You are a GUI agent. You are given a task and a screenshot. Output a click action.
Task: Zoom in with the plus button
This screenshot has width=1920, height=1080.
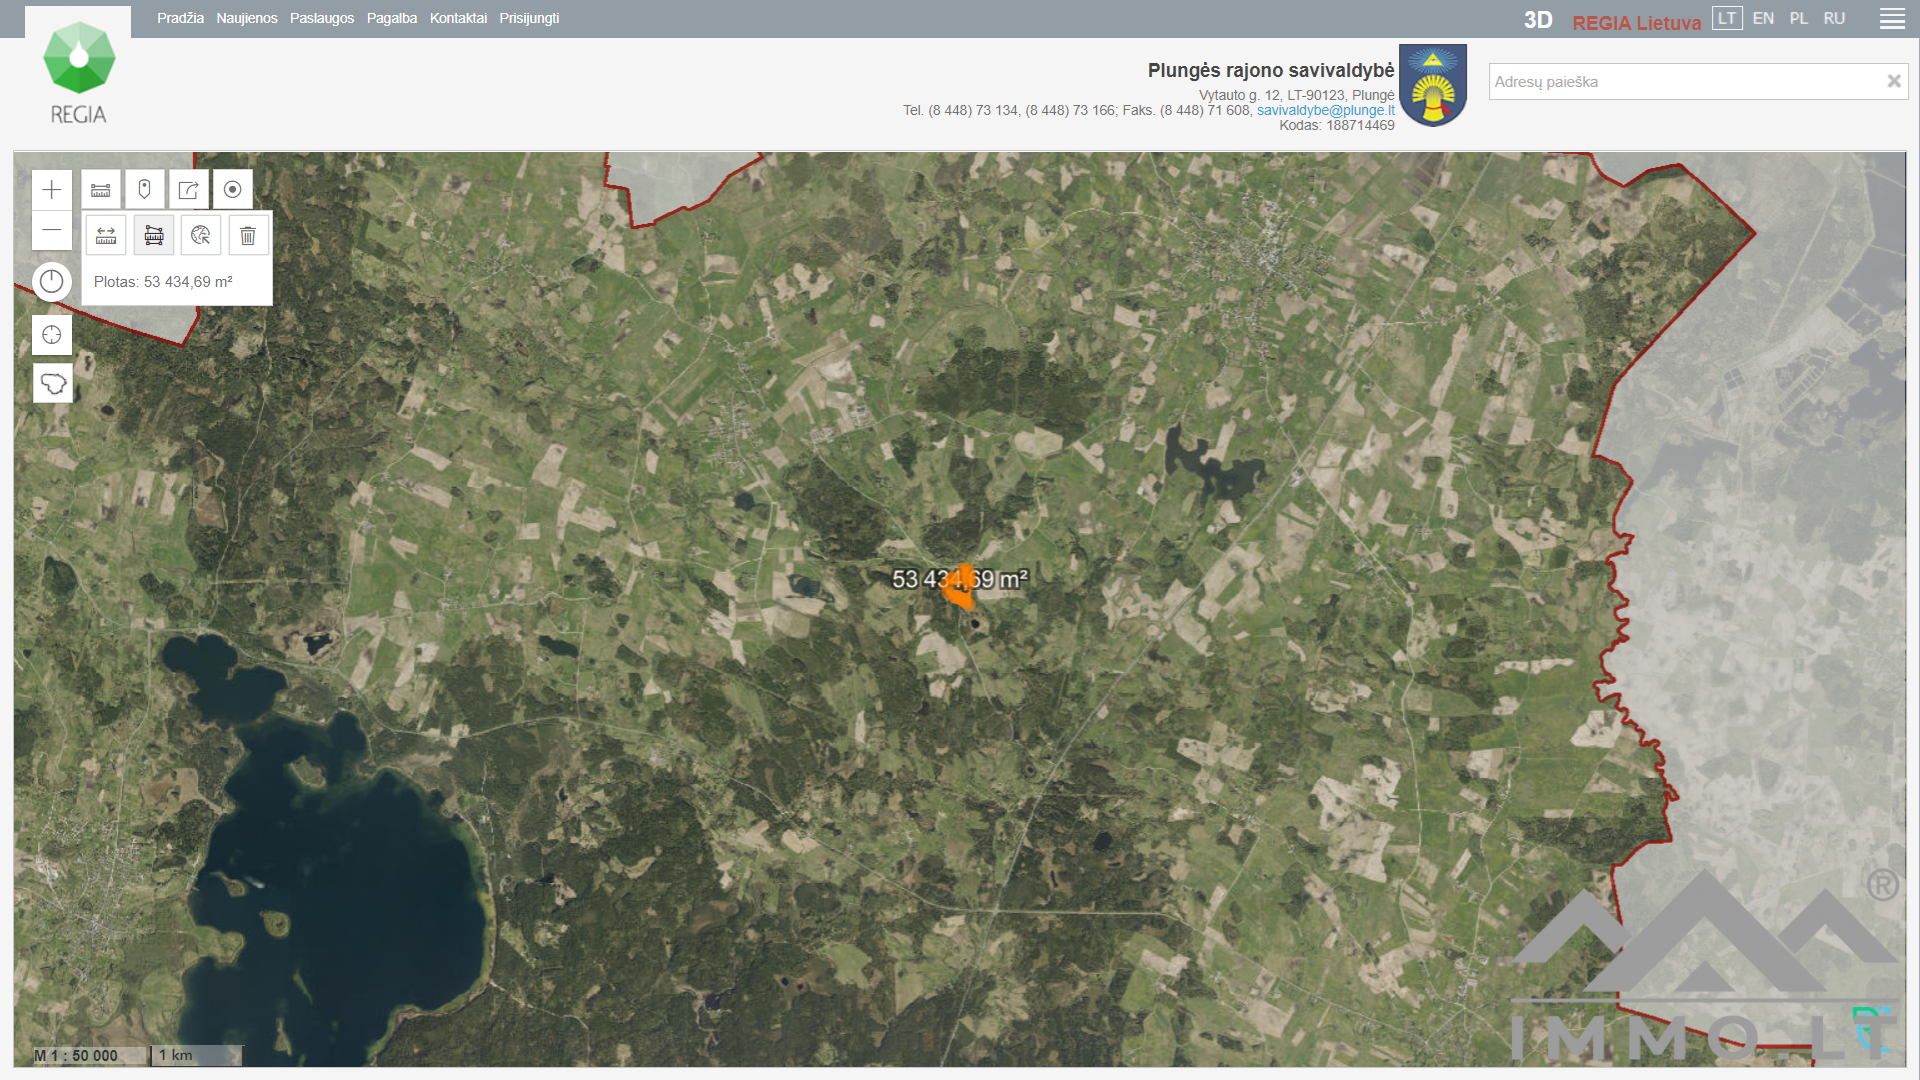coord(52,190)
